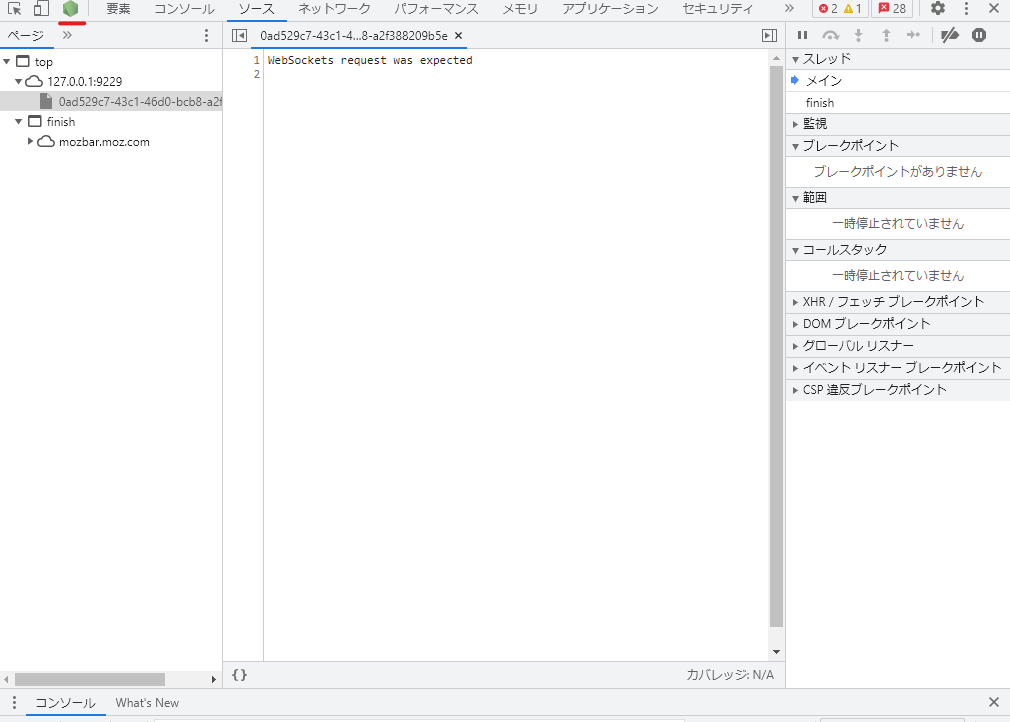Viewport: 1010px width, 722px height.
Task: Click the カバレッジ: N/A status text
Action: click(730, 675)
